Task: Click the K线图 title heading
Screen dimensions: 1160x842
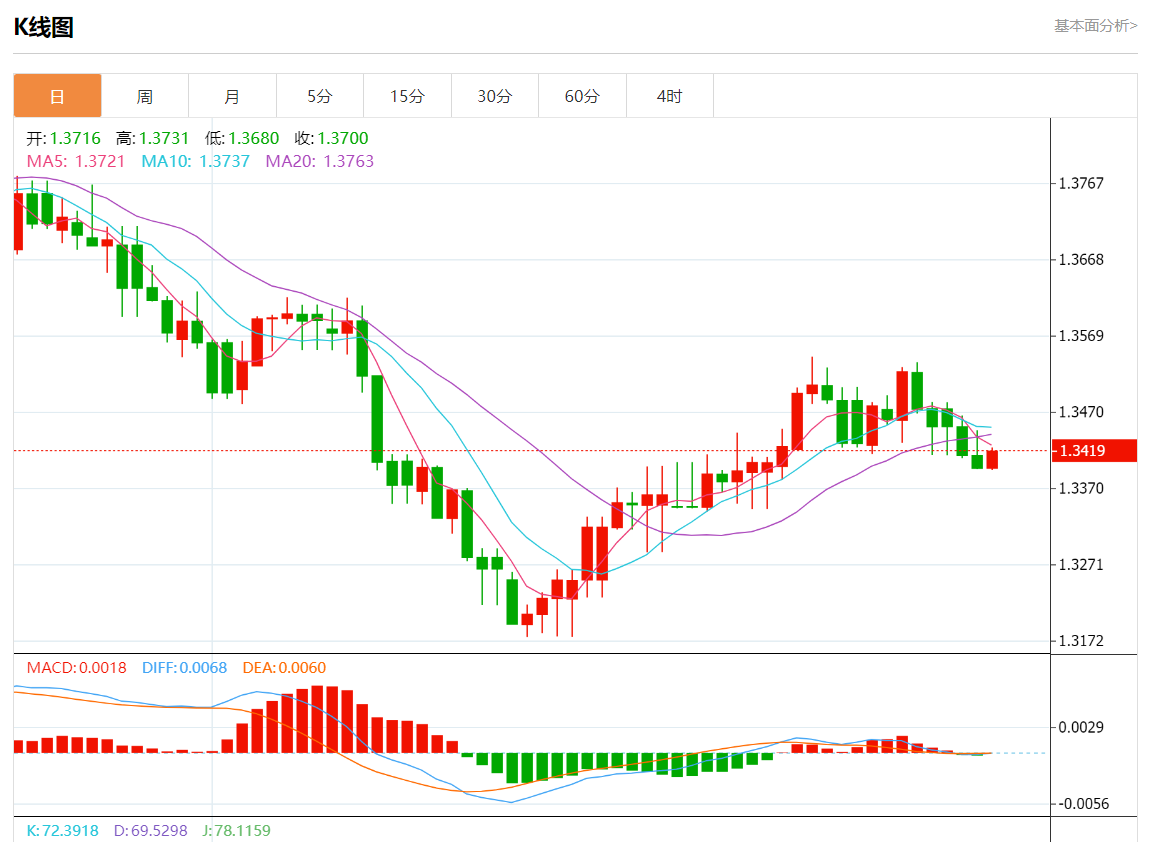Action: pos(43,27)
